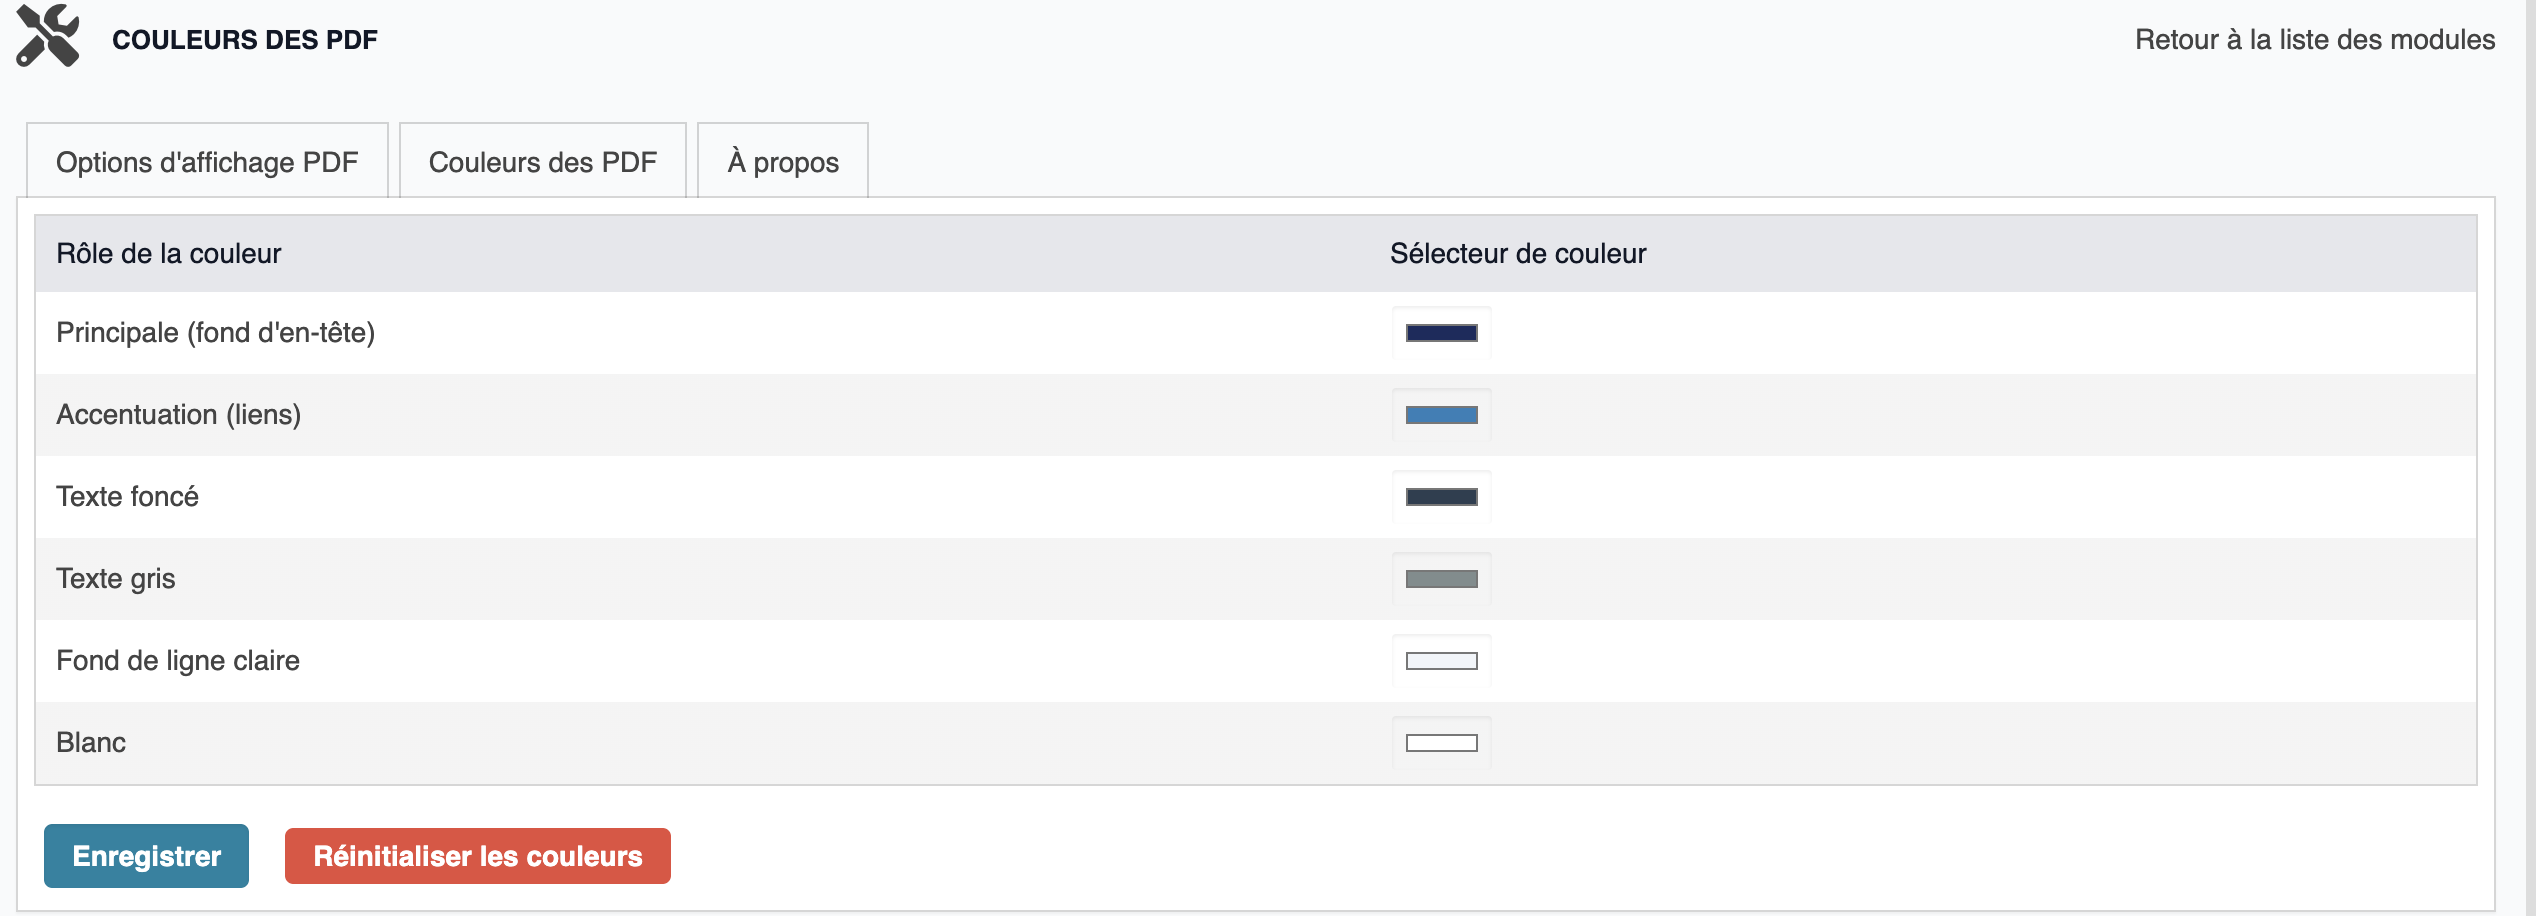
Task: Click the Rôle de la couleur column header
Action: tap(169, 254)
